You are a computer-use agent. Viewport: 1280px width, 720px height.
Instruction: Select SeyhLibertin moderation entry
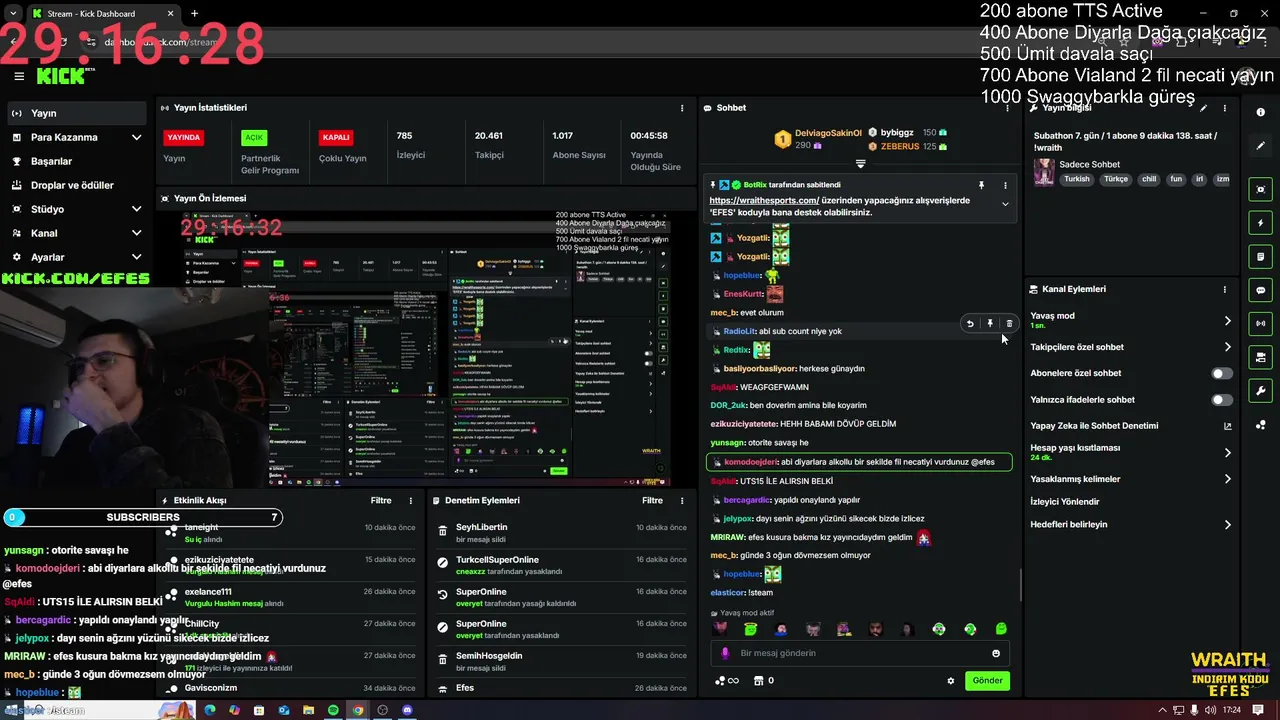[x=561, y=532]
